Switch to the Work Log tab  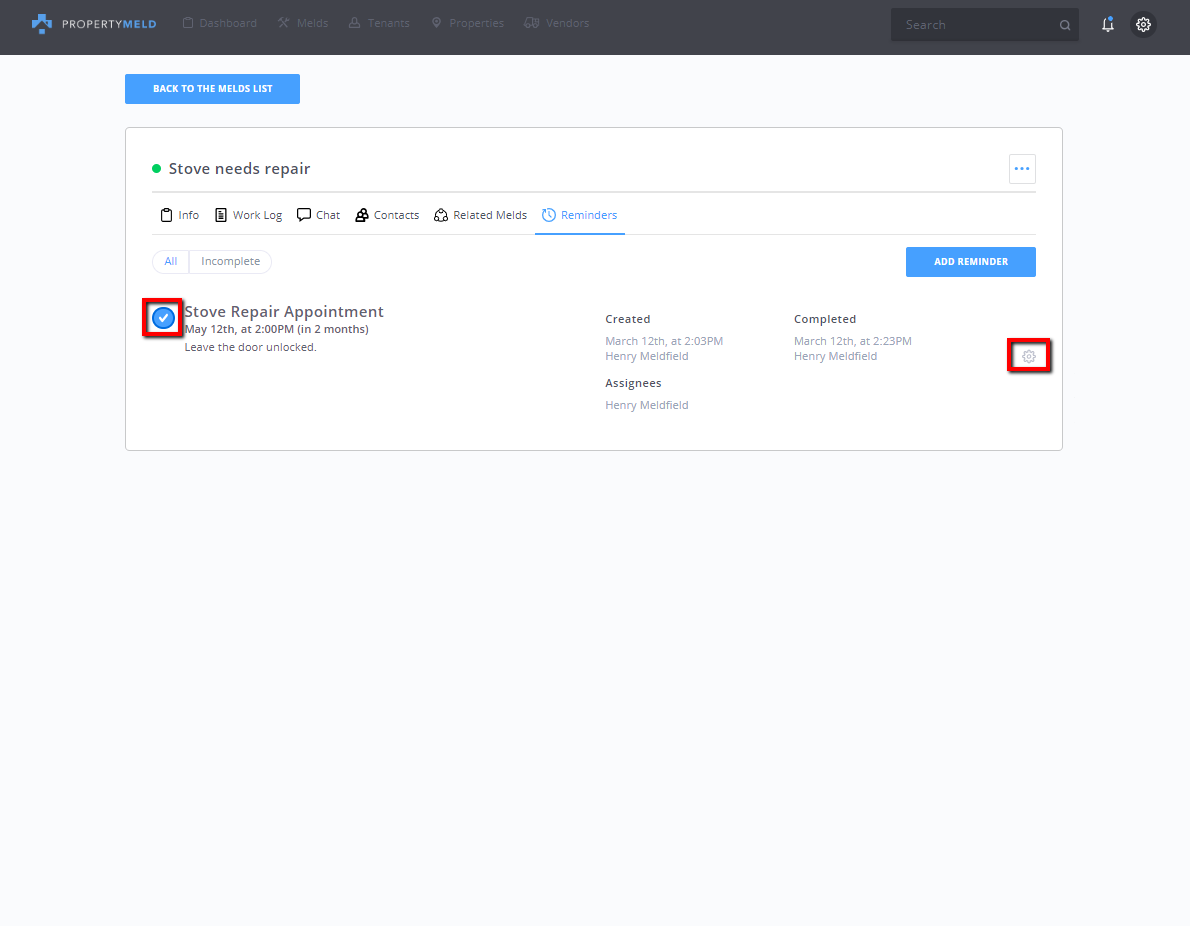click(x=249, y=215)
